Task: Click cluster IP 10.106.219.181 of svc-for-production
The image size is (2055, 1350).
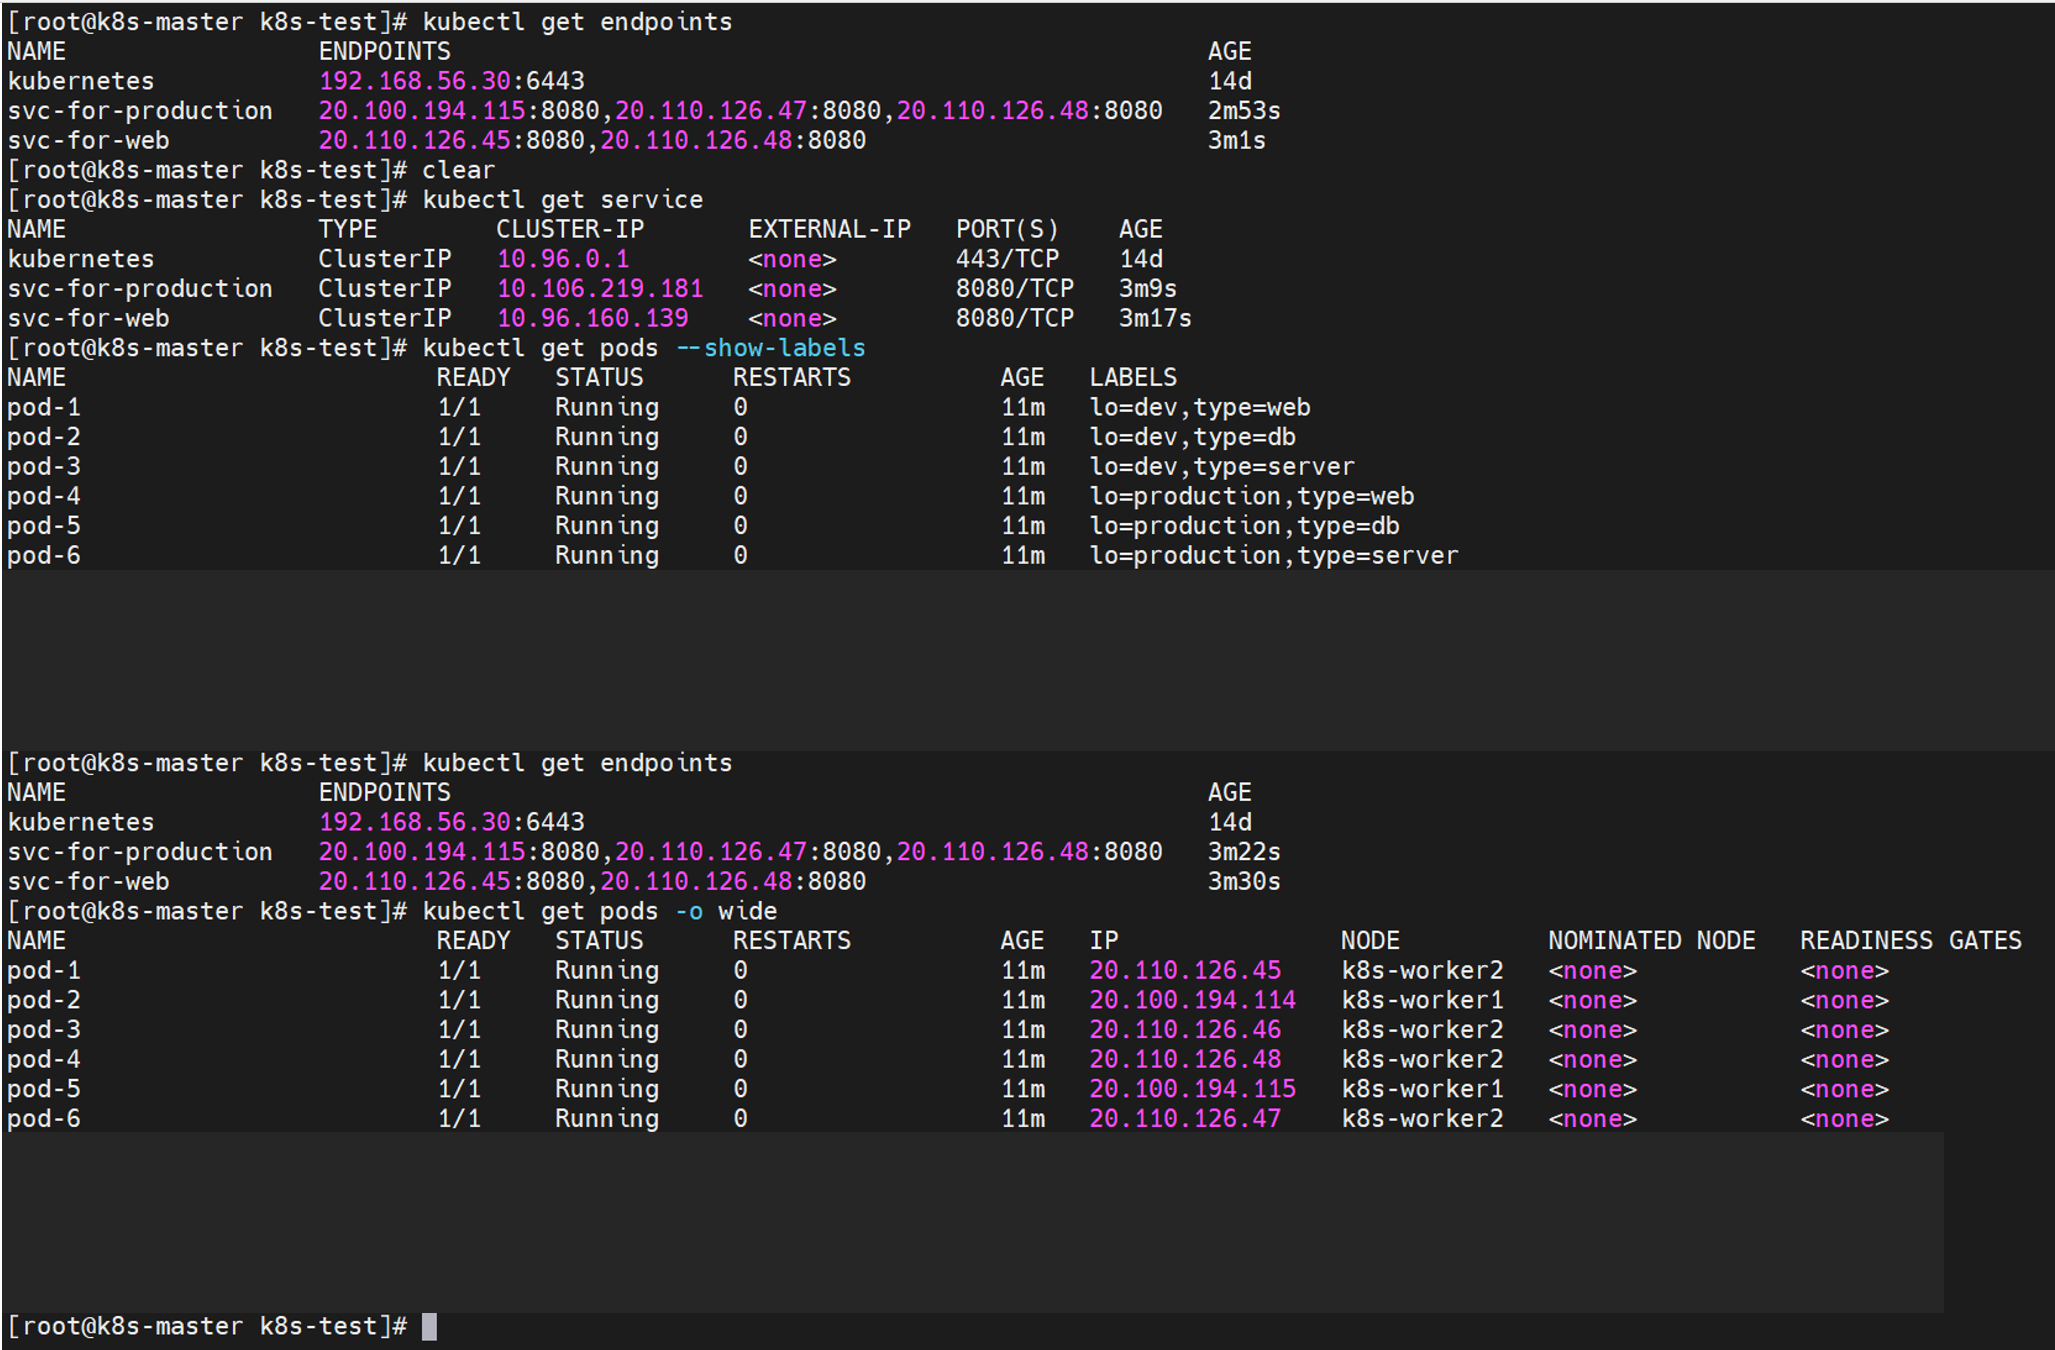Action: [x=600, y=289]
